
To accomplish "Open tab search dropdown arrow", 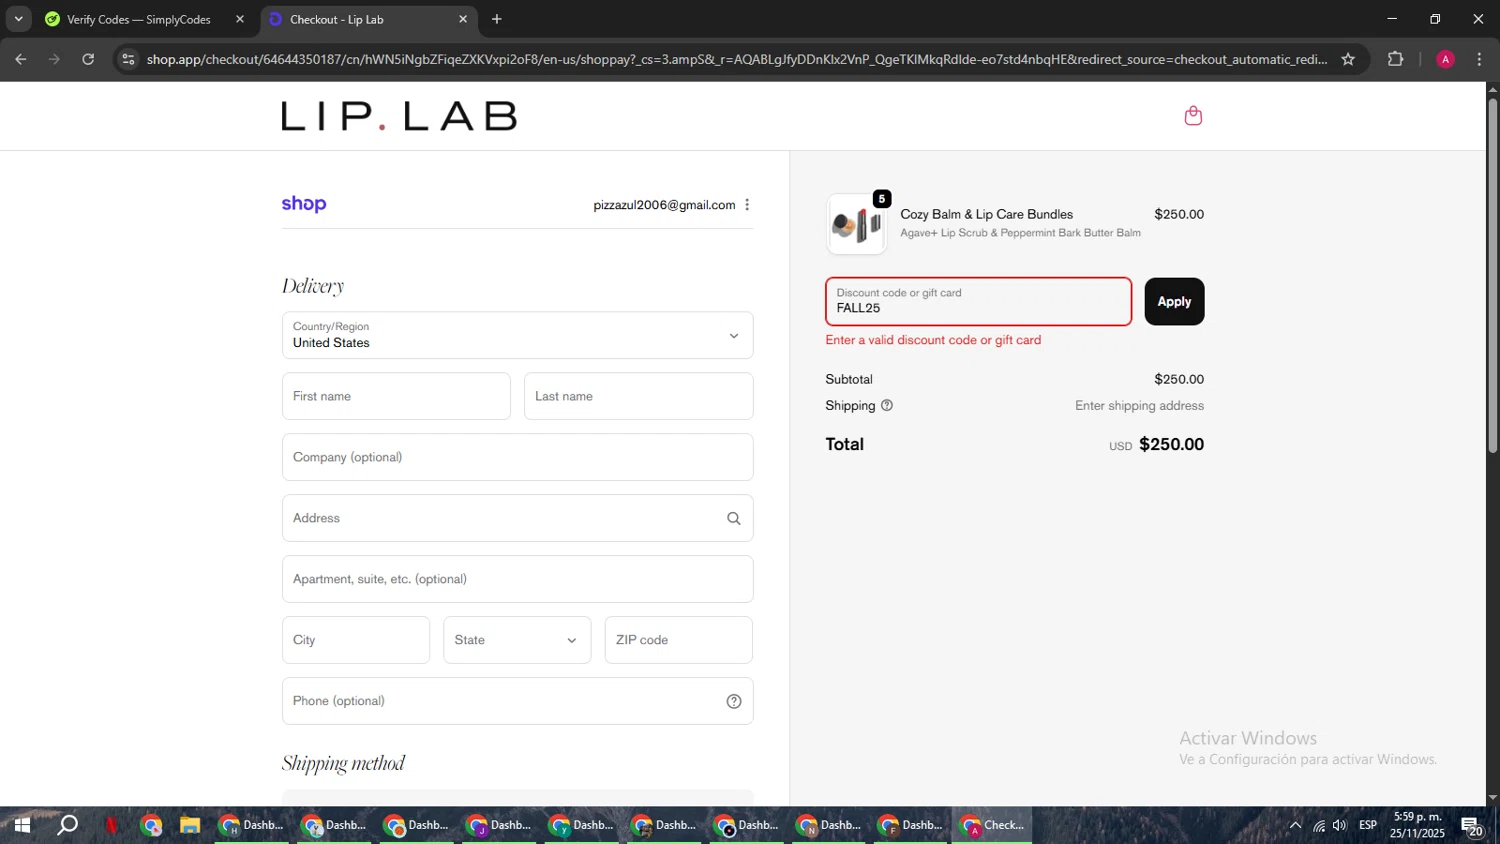I will tap(18, 19).
